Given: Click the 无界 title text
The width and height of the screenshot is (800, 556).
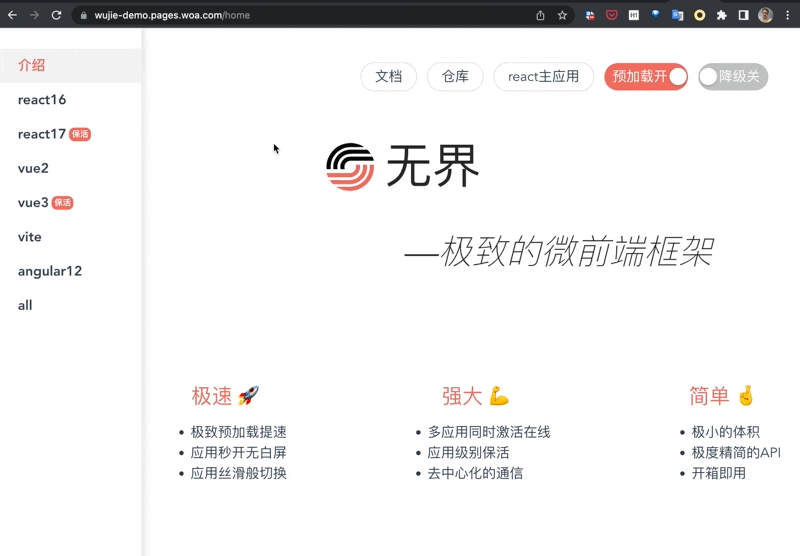Looking at the screenshot, I should point(433,166).
